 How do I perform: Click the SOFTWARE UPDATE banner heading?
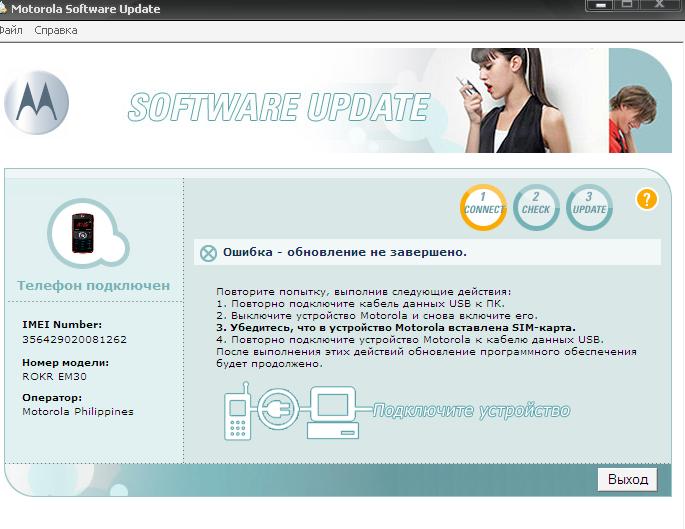[279, 107]
